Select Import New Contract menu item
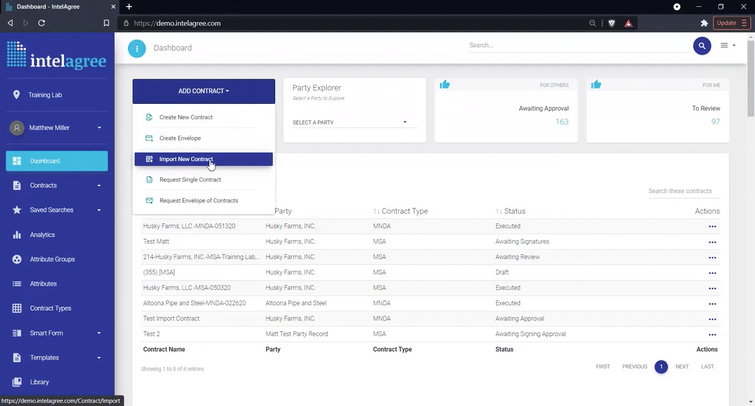755x406 pixels. [204, 159]
